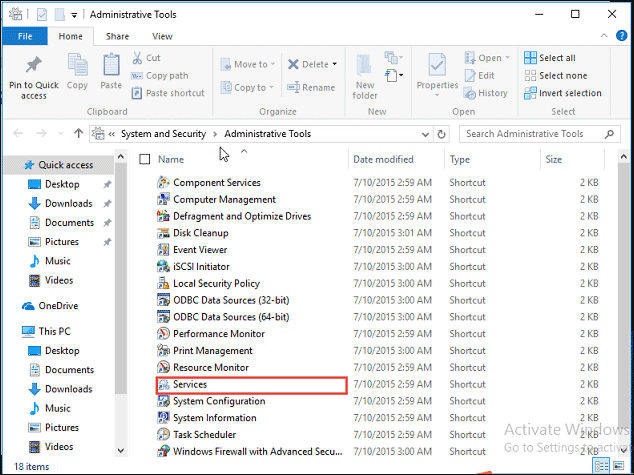Click the Copy path icon
Screen dimensions: 634x475
[x=137, y=76]
